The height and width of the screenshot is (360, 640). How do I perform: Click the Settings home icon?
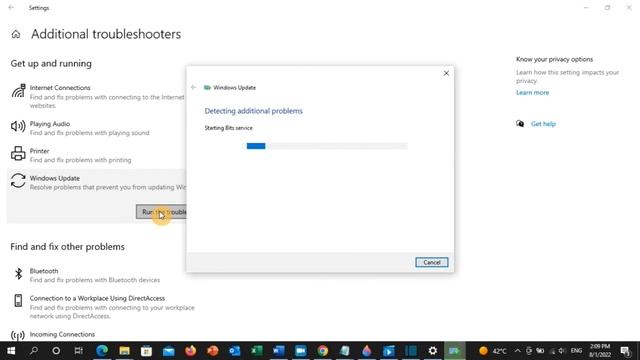tap(16, 34)
